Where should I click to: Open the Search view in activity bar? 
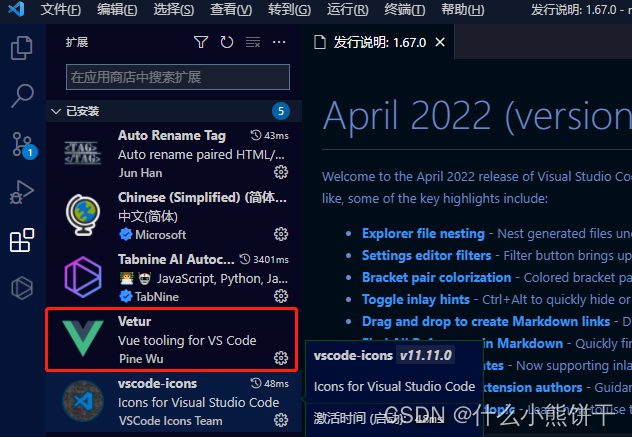coord(22,96)
